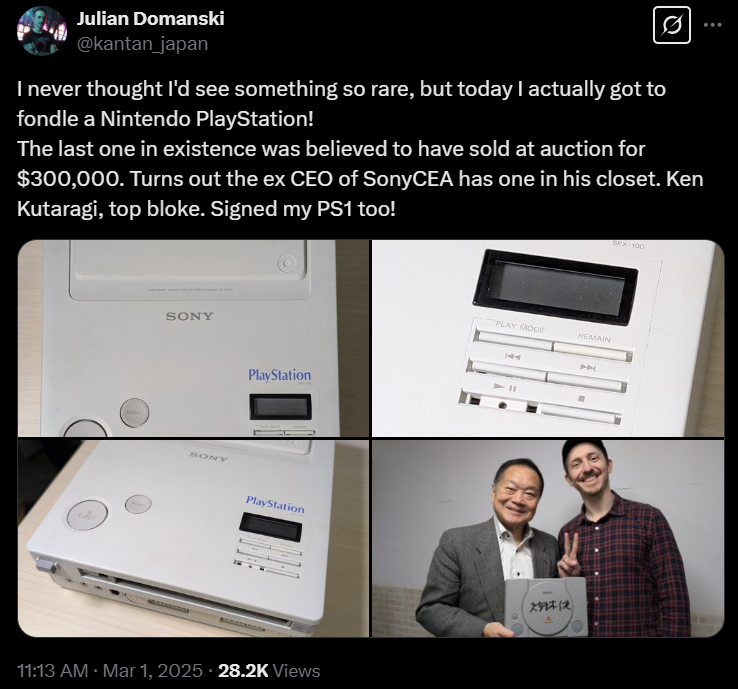Open Julian Domanski's profile avatar
This screenshot has width=738, height=689.
tap(42, 31)
